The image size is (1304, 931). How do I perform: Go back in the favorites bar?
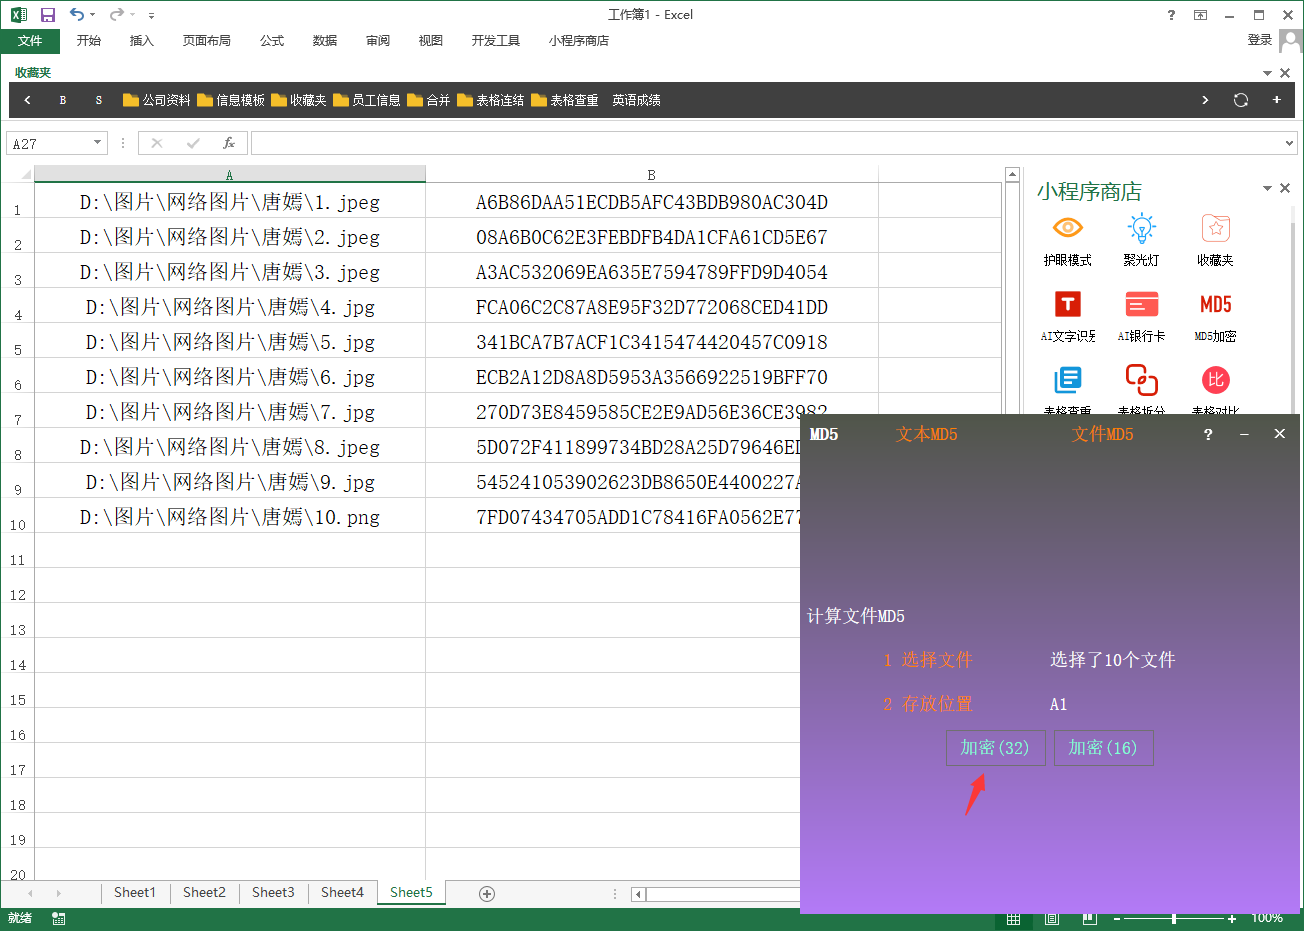tap(27, 100)
